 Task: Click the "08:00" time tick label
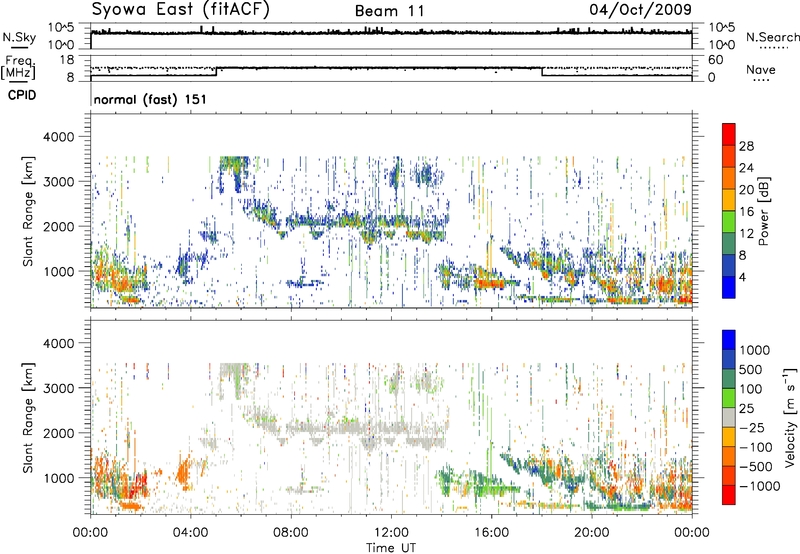coord(291,533)
